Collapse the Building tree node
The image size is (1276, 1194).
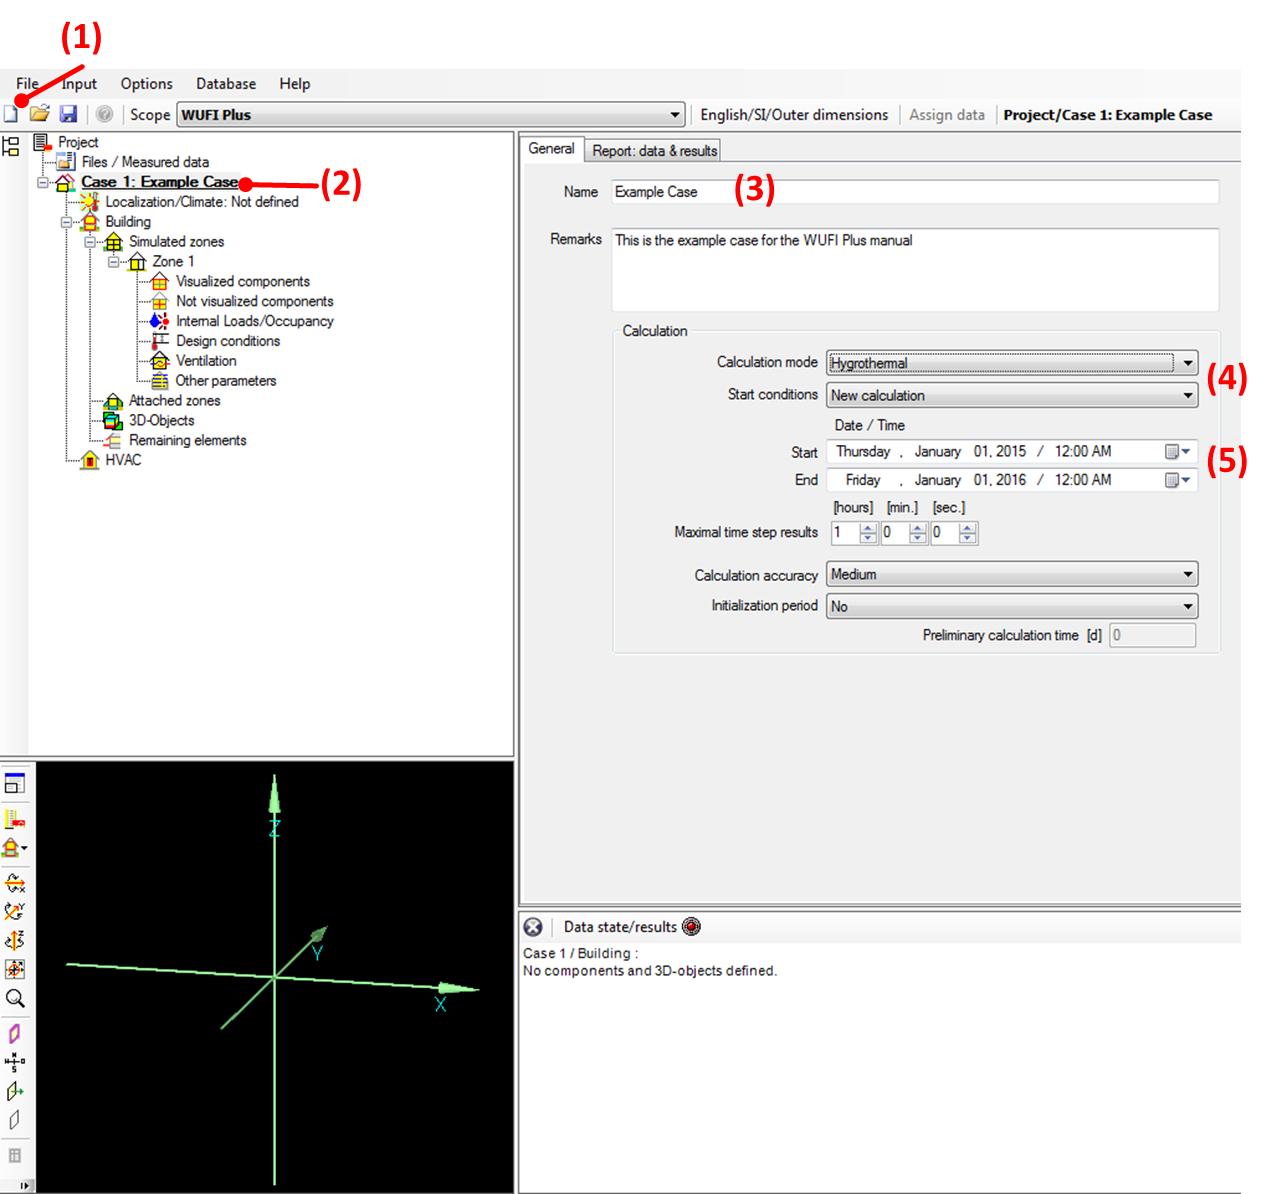66,222
